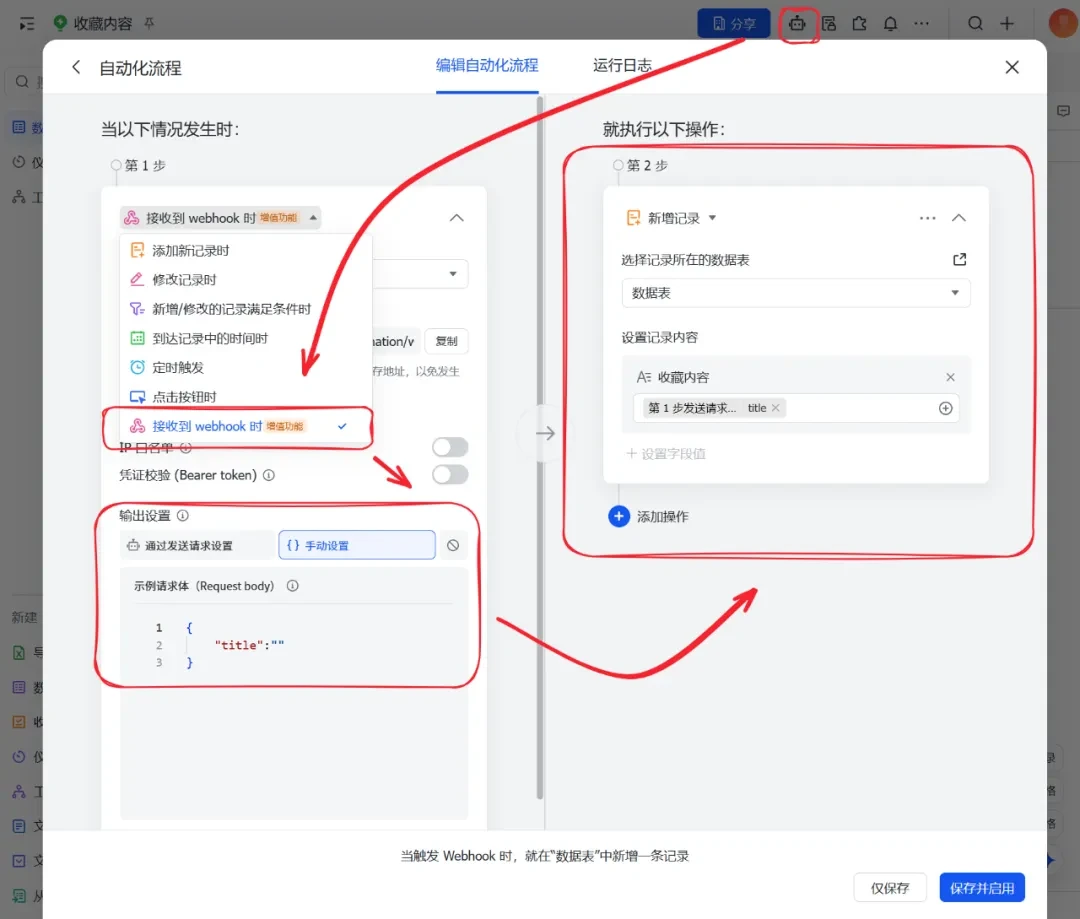Click the 仅保存 button
The image size is (1080, 919).
pyautogui.click(x=890, y=887)
